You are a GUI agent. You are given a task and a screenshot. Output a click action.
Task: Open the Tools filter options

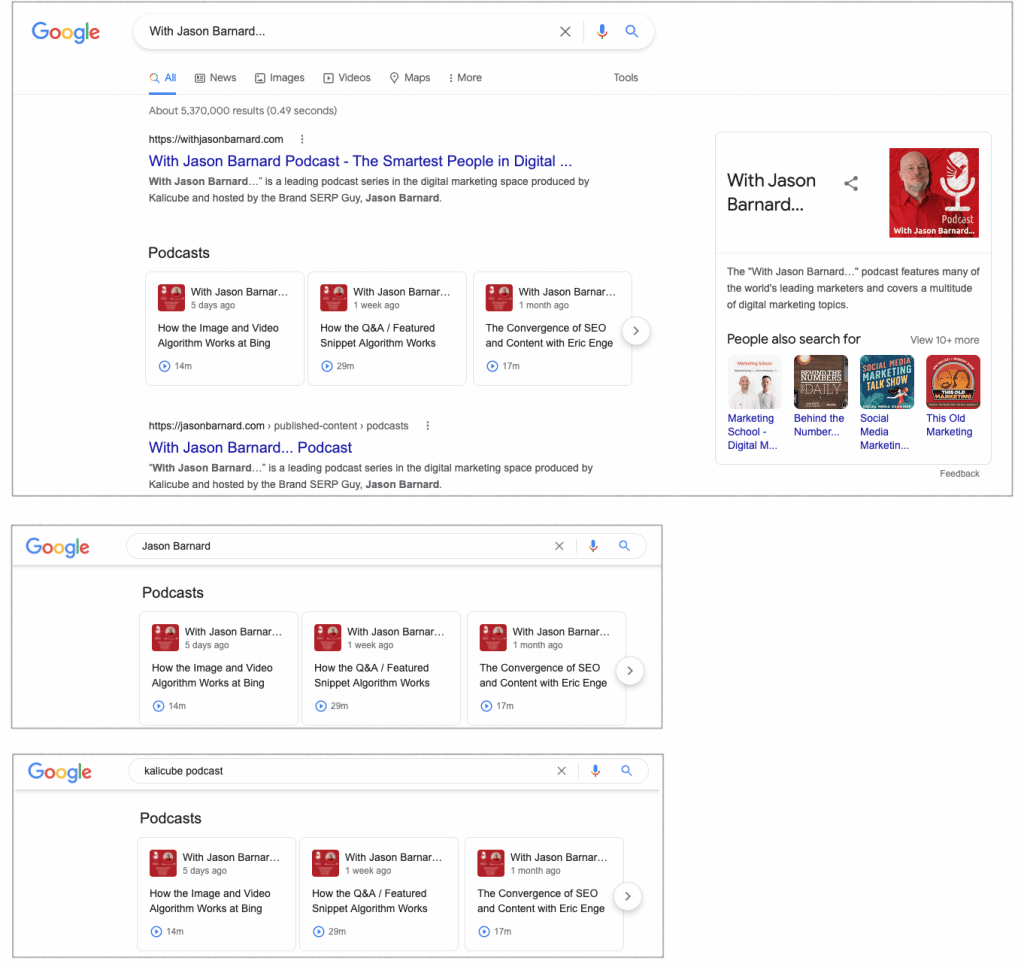pos(626,78)
